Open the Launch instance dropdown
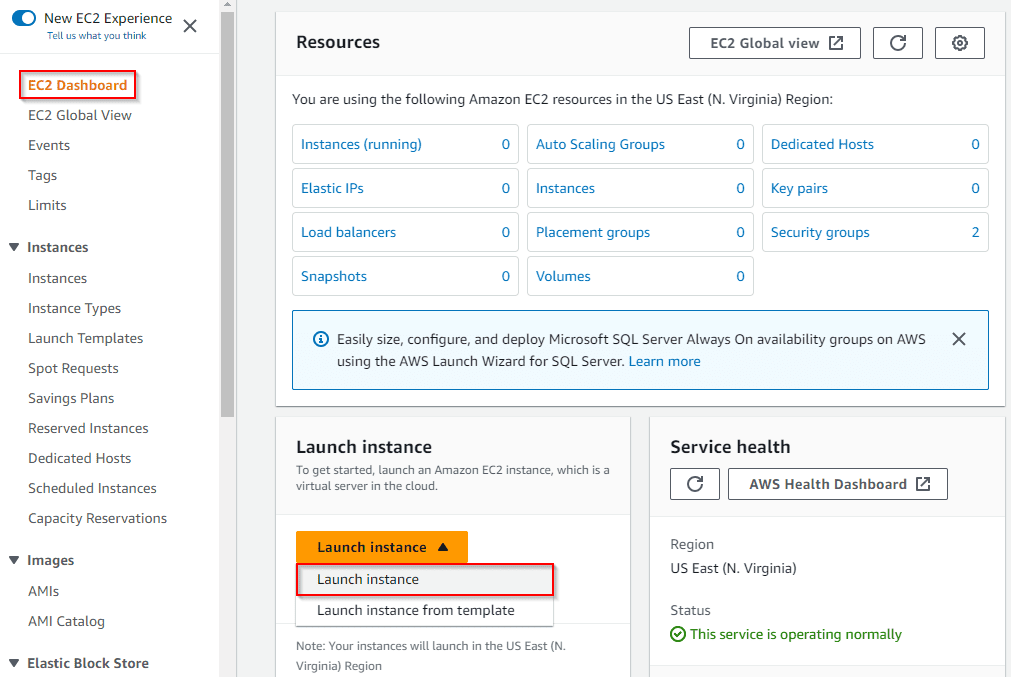 click(381, 547)
